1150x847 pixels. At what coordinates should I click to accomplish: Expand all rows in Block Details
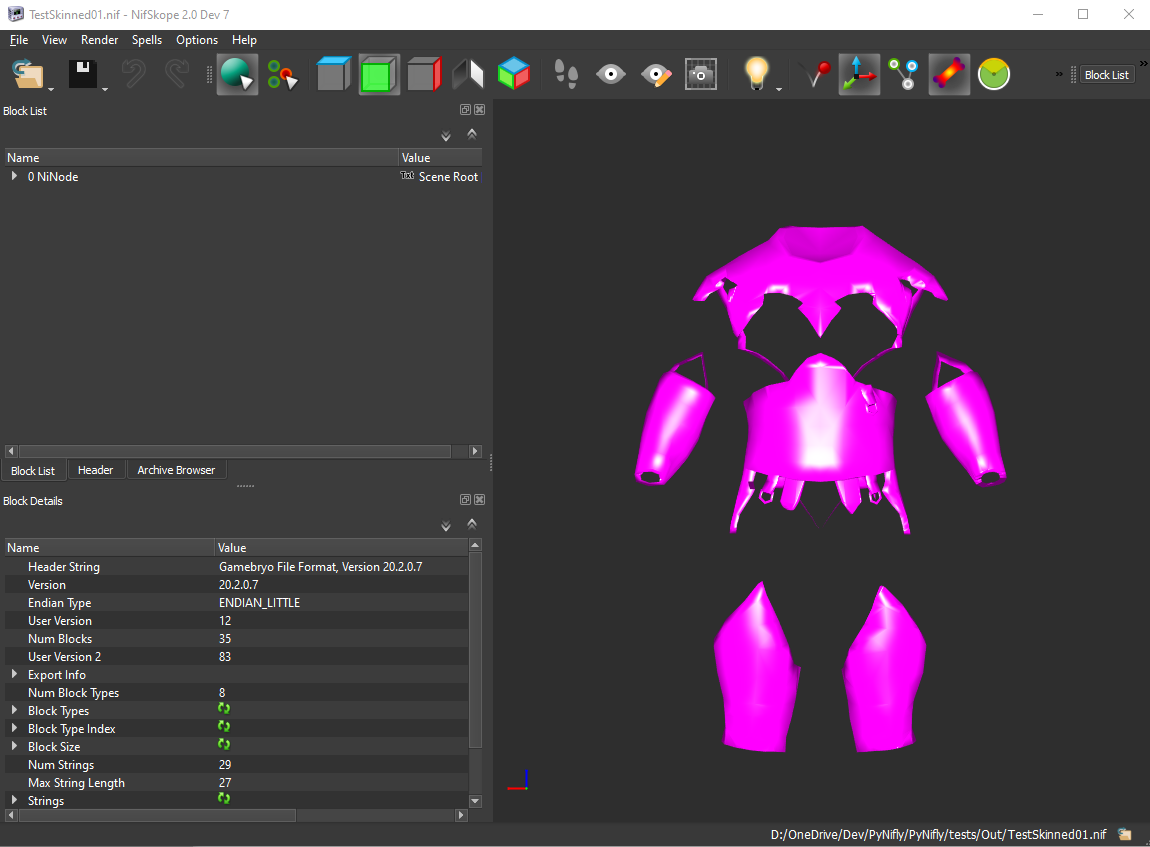tap(446, 525)
